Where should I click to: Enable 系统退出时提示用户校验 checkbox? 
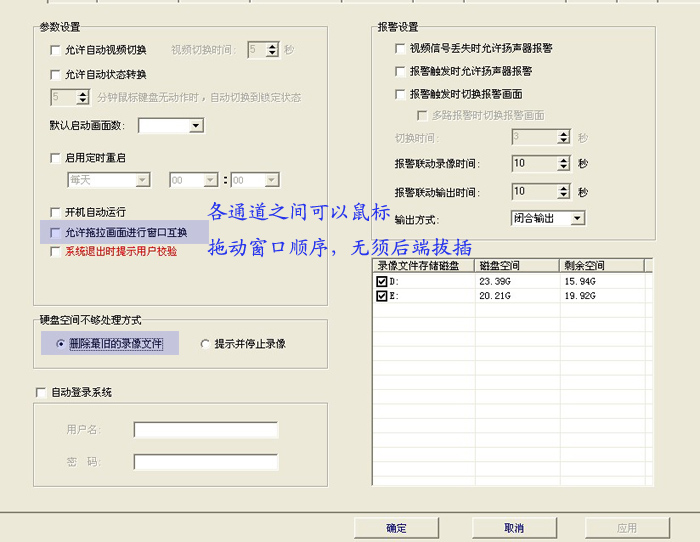pos(55,251)
